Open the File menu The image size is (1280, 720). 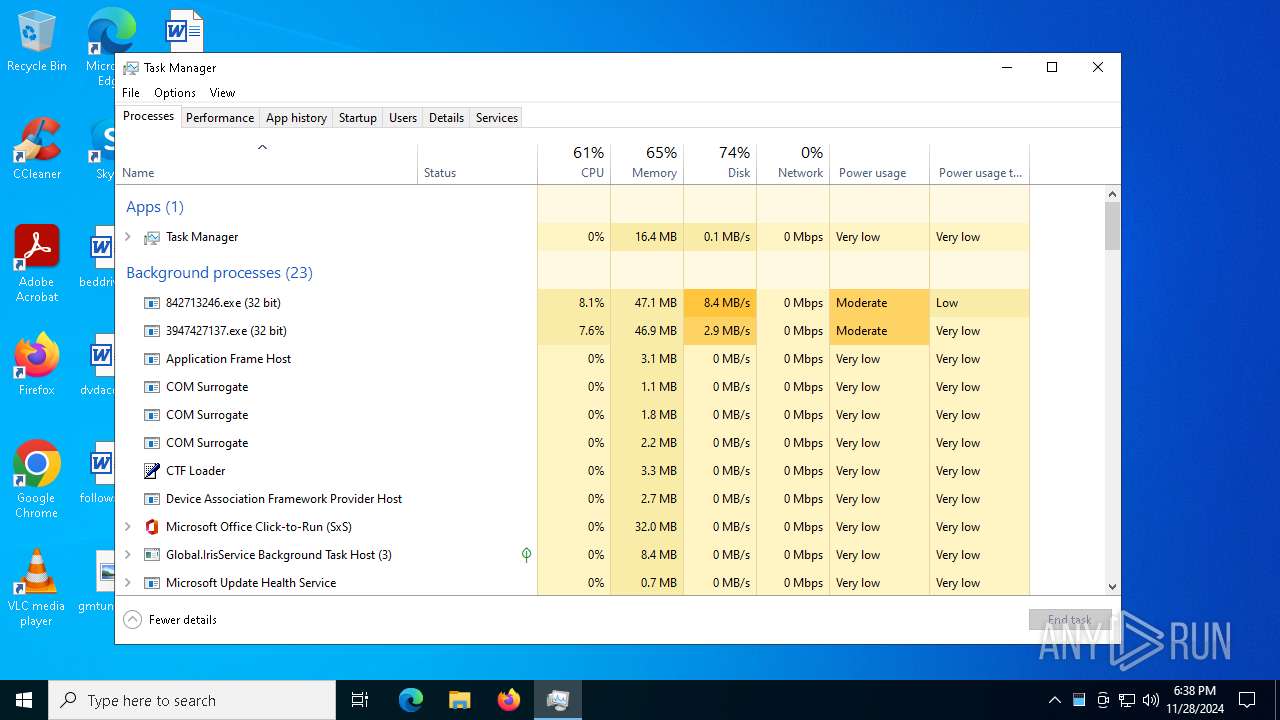click(131, 93)
